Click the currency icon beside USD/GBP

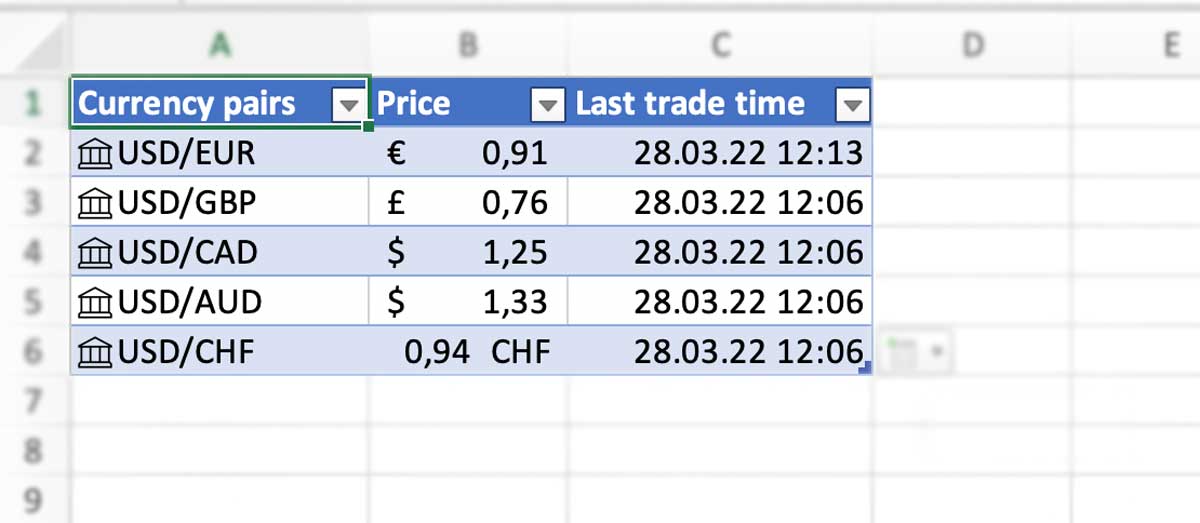coord(95,204)
